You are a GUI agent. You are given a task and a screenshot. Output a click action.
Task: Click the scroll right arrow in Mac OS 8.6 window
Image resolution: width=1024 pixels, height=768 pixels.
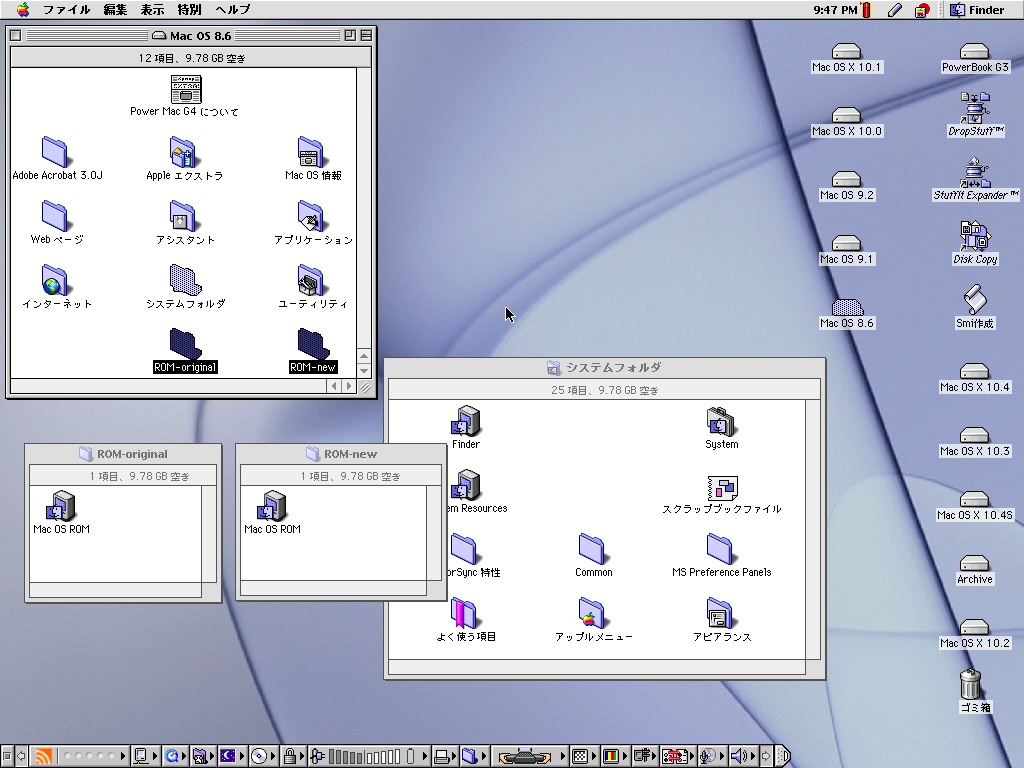[x=349, y=386]
